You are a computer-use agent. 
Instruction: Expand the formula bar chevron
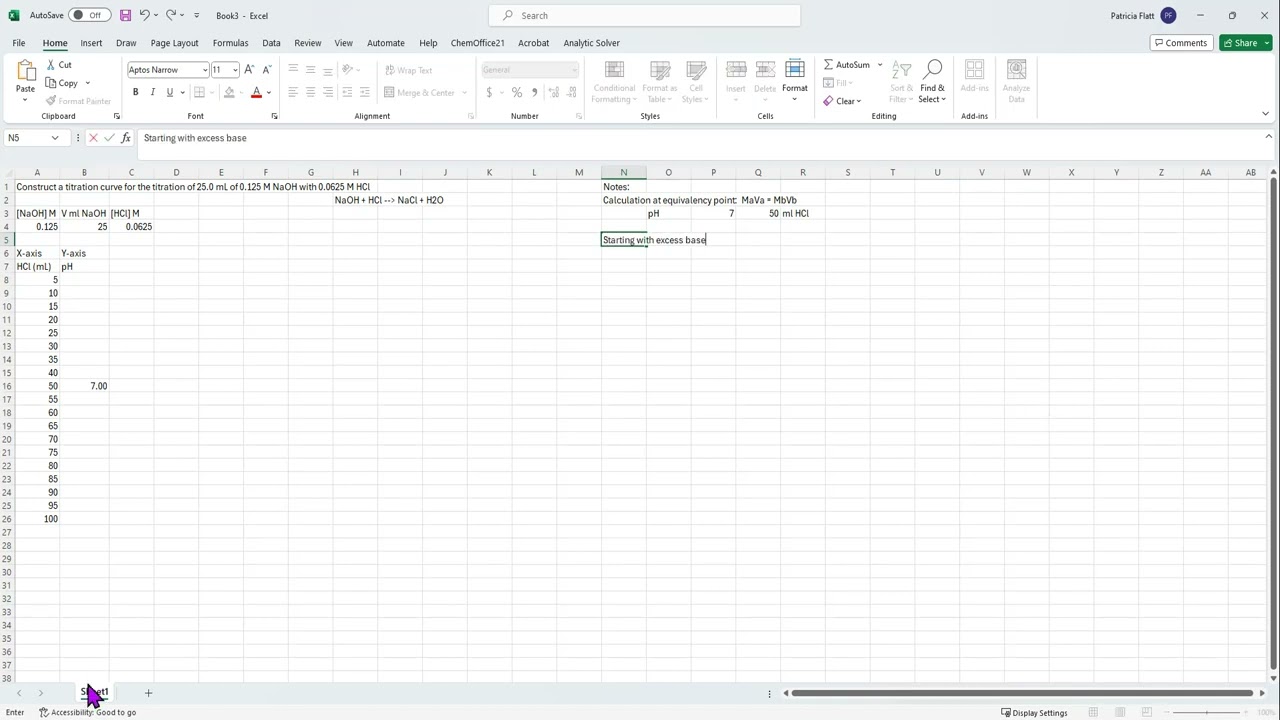tap(1268, 137)
